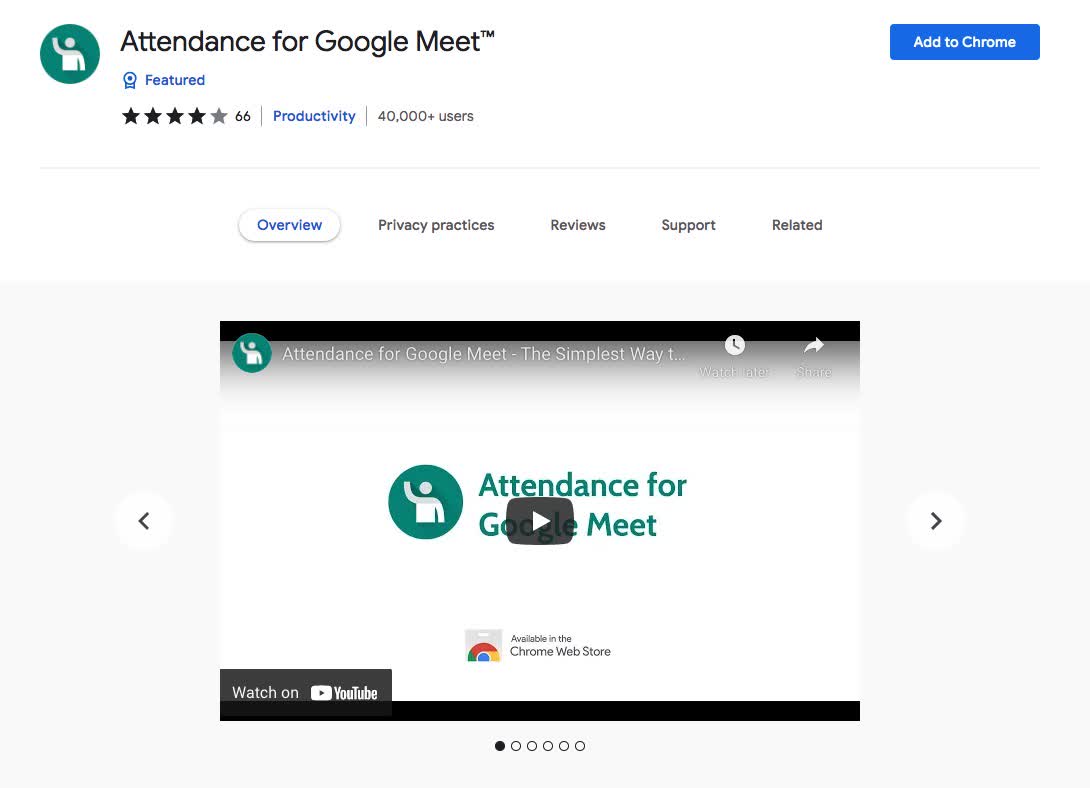
Task: Click the star rating icons
Action: tap(174, 116)
